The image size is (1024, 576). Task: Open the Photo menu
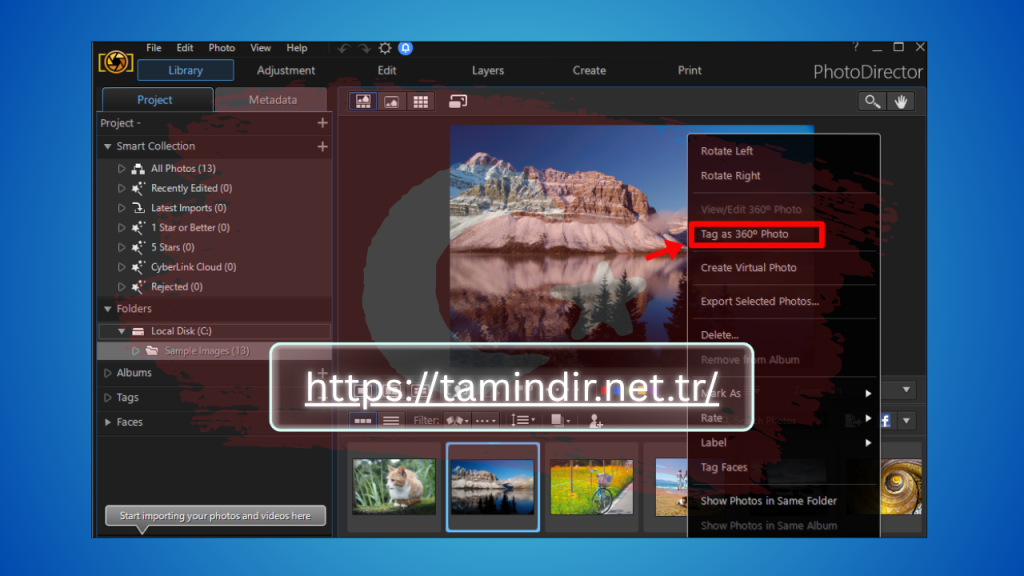[221, 48]
